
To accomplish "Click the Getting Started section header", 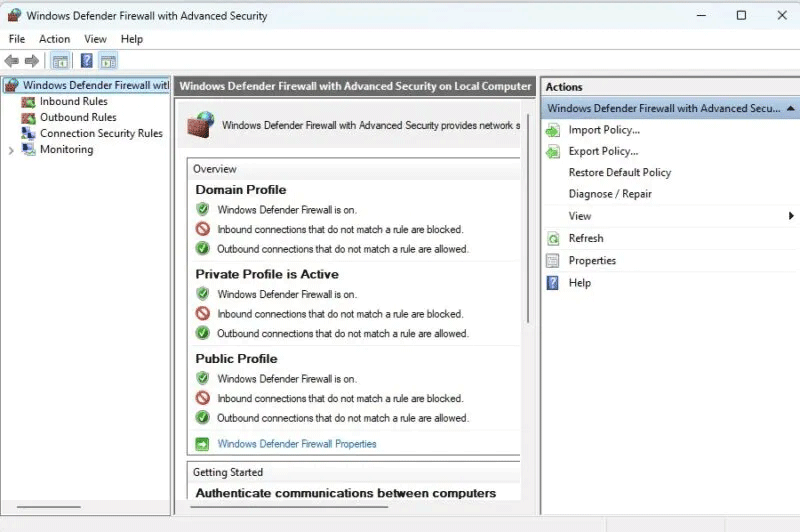I will click(228, 472).
